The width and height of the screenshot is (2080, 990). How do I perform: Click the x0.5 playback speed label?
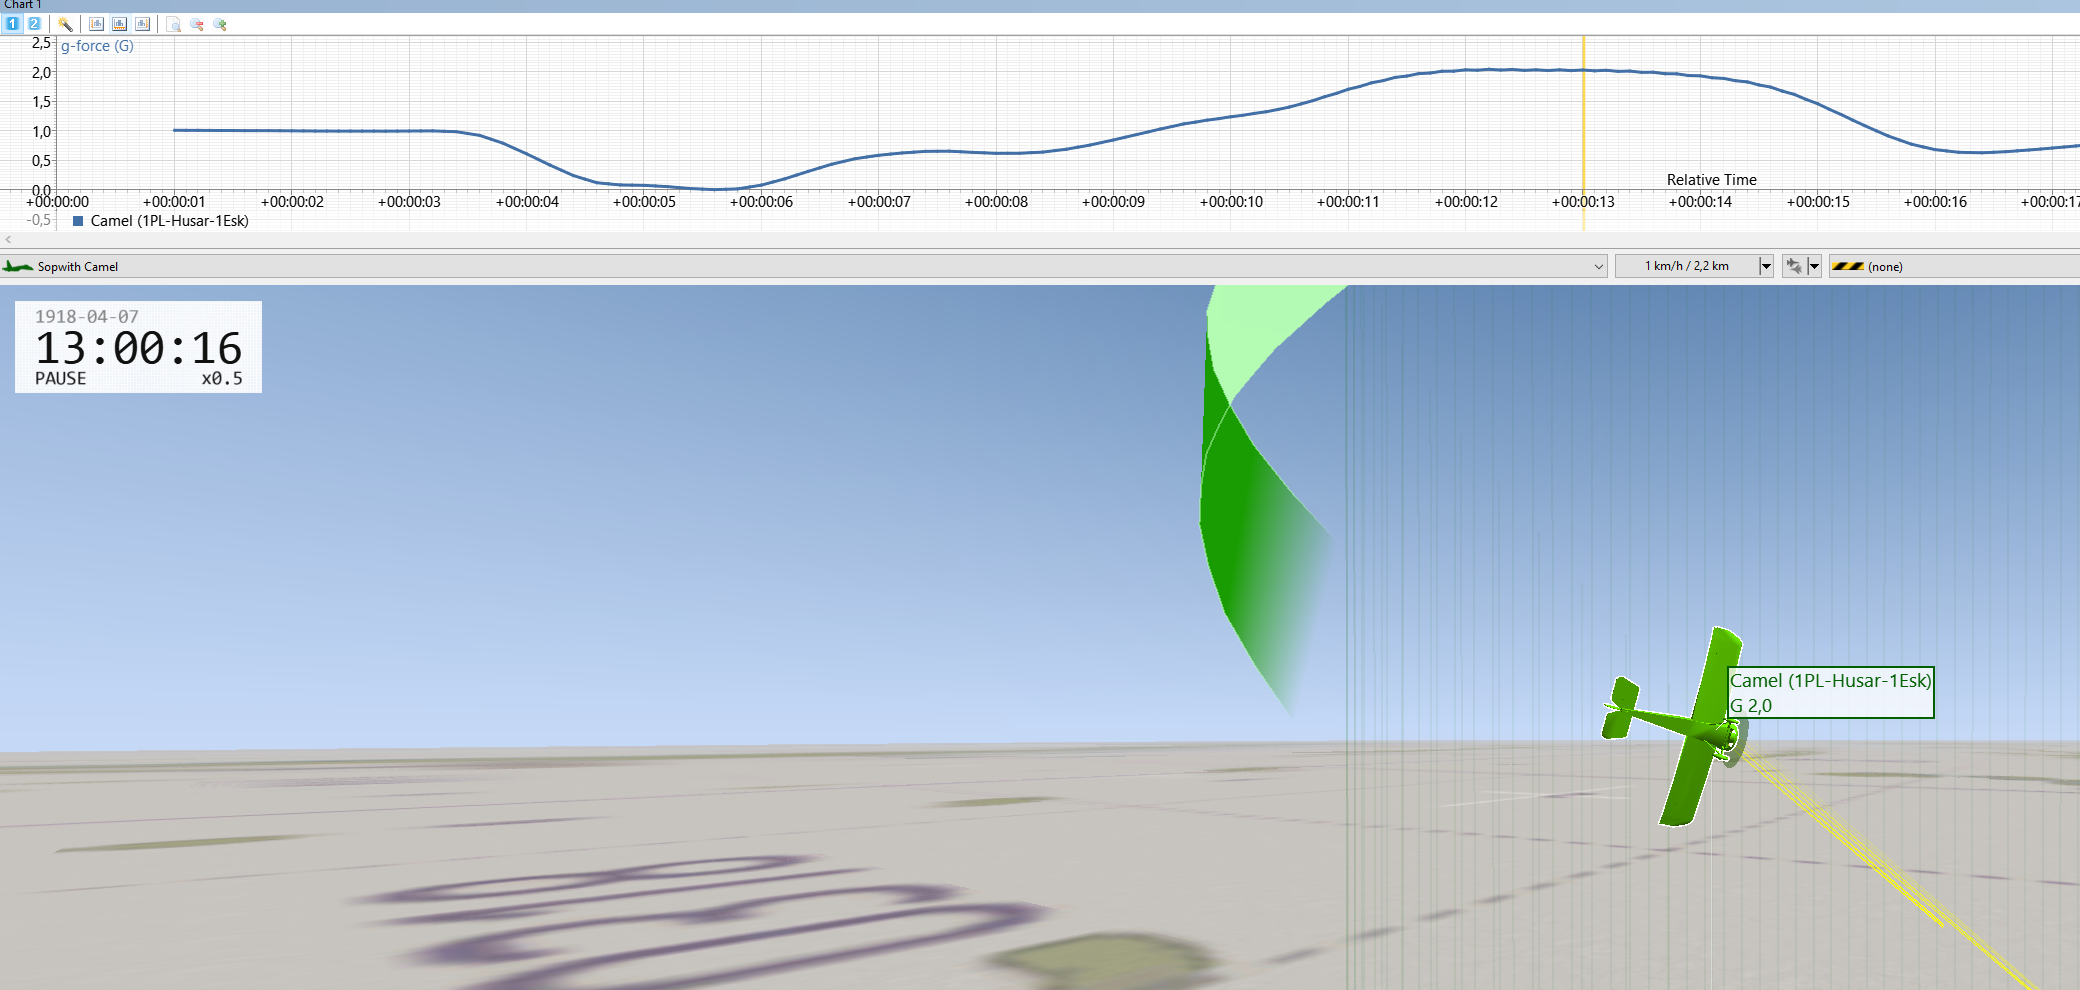point(222,379)
